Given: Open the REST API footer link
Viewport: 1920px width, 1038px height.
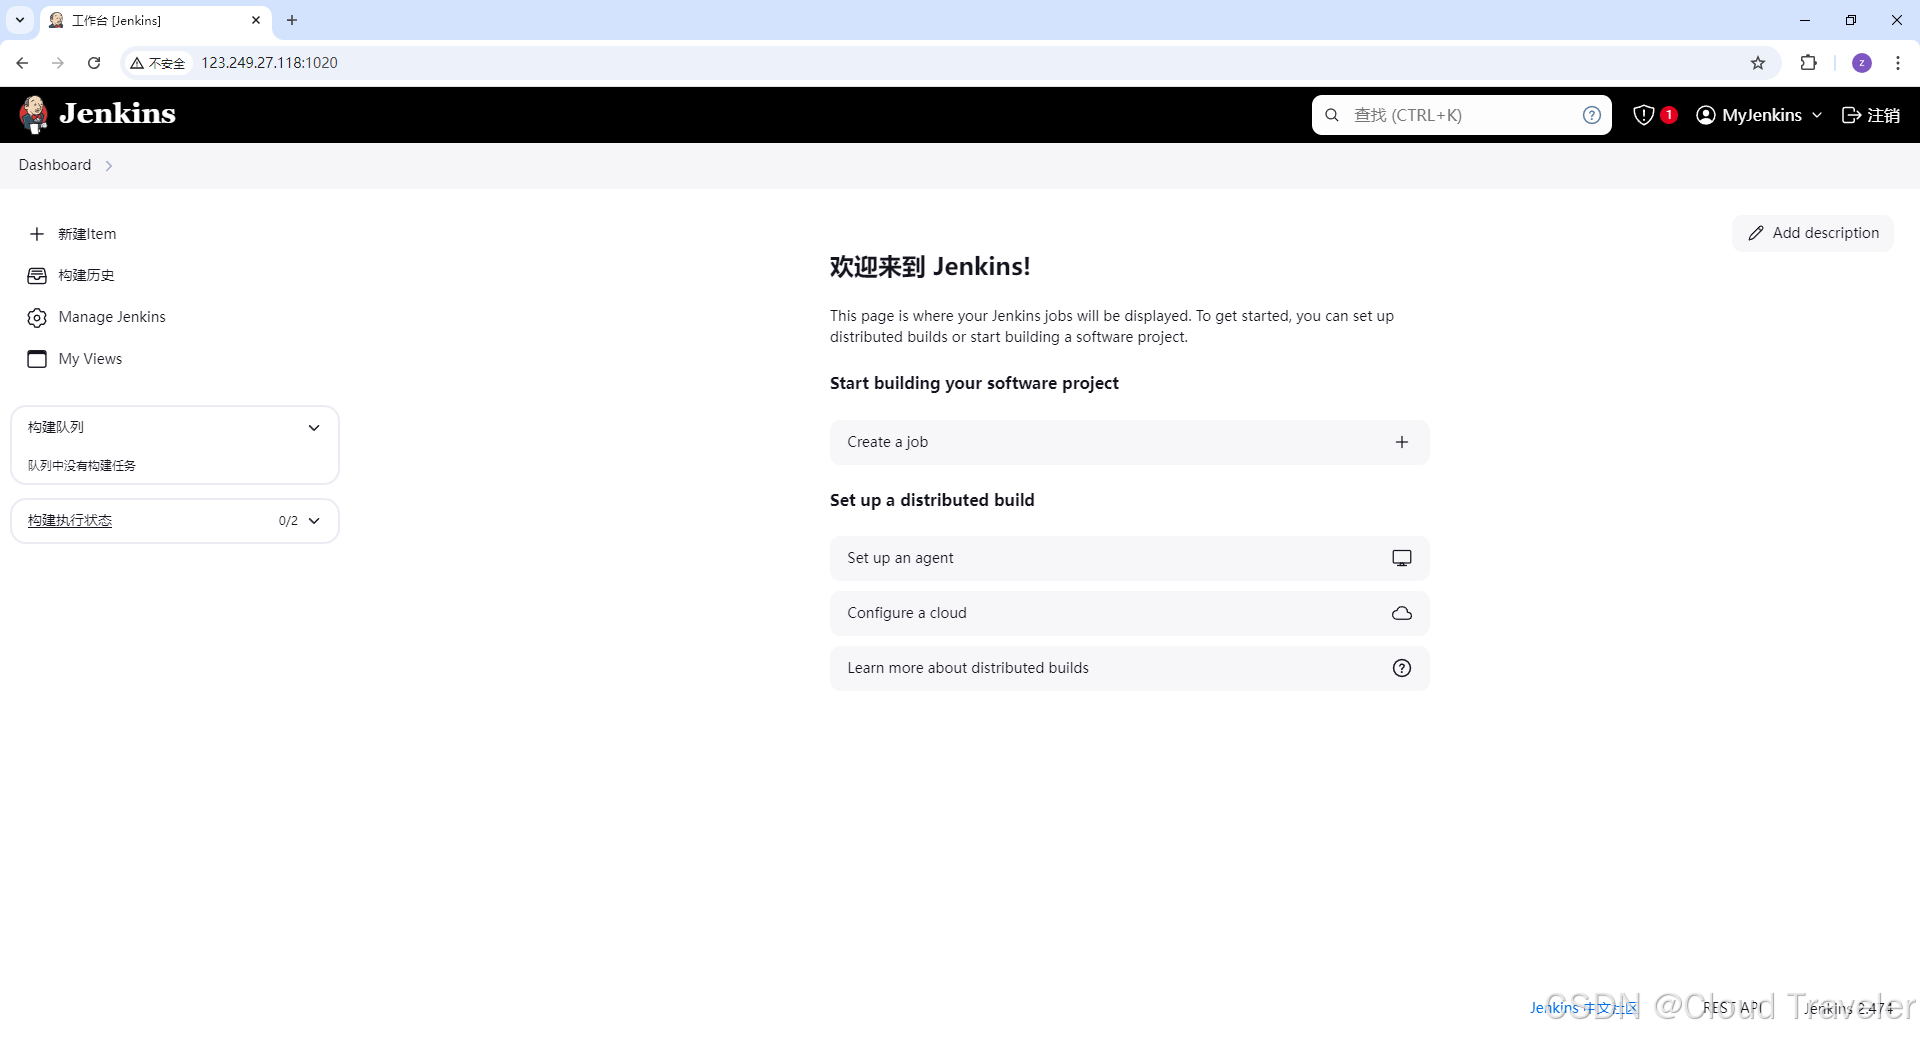Looking at the screenshot, I should pyautogui.click(x=1733, y=1008).
